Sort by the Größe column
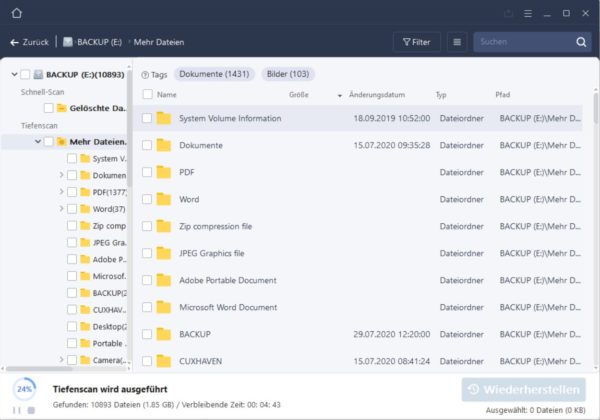This screenshot has width=600, height=420. point(298,94)
